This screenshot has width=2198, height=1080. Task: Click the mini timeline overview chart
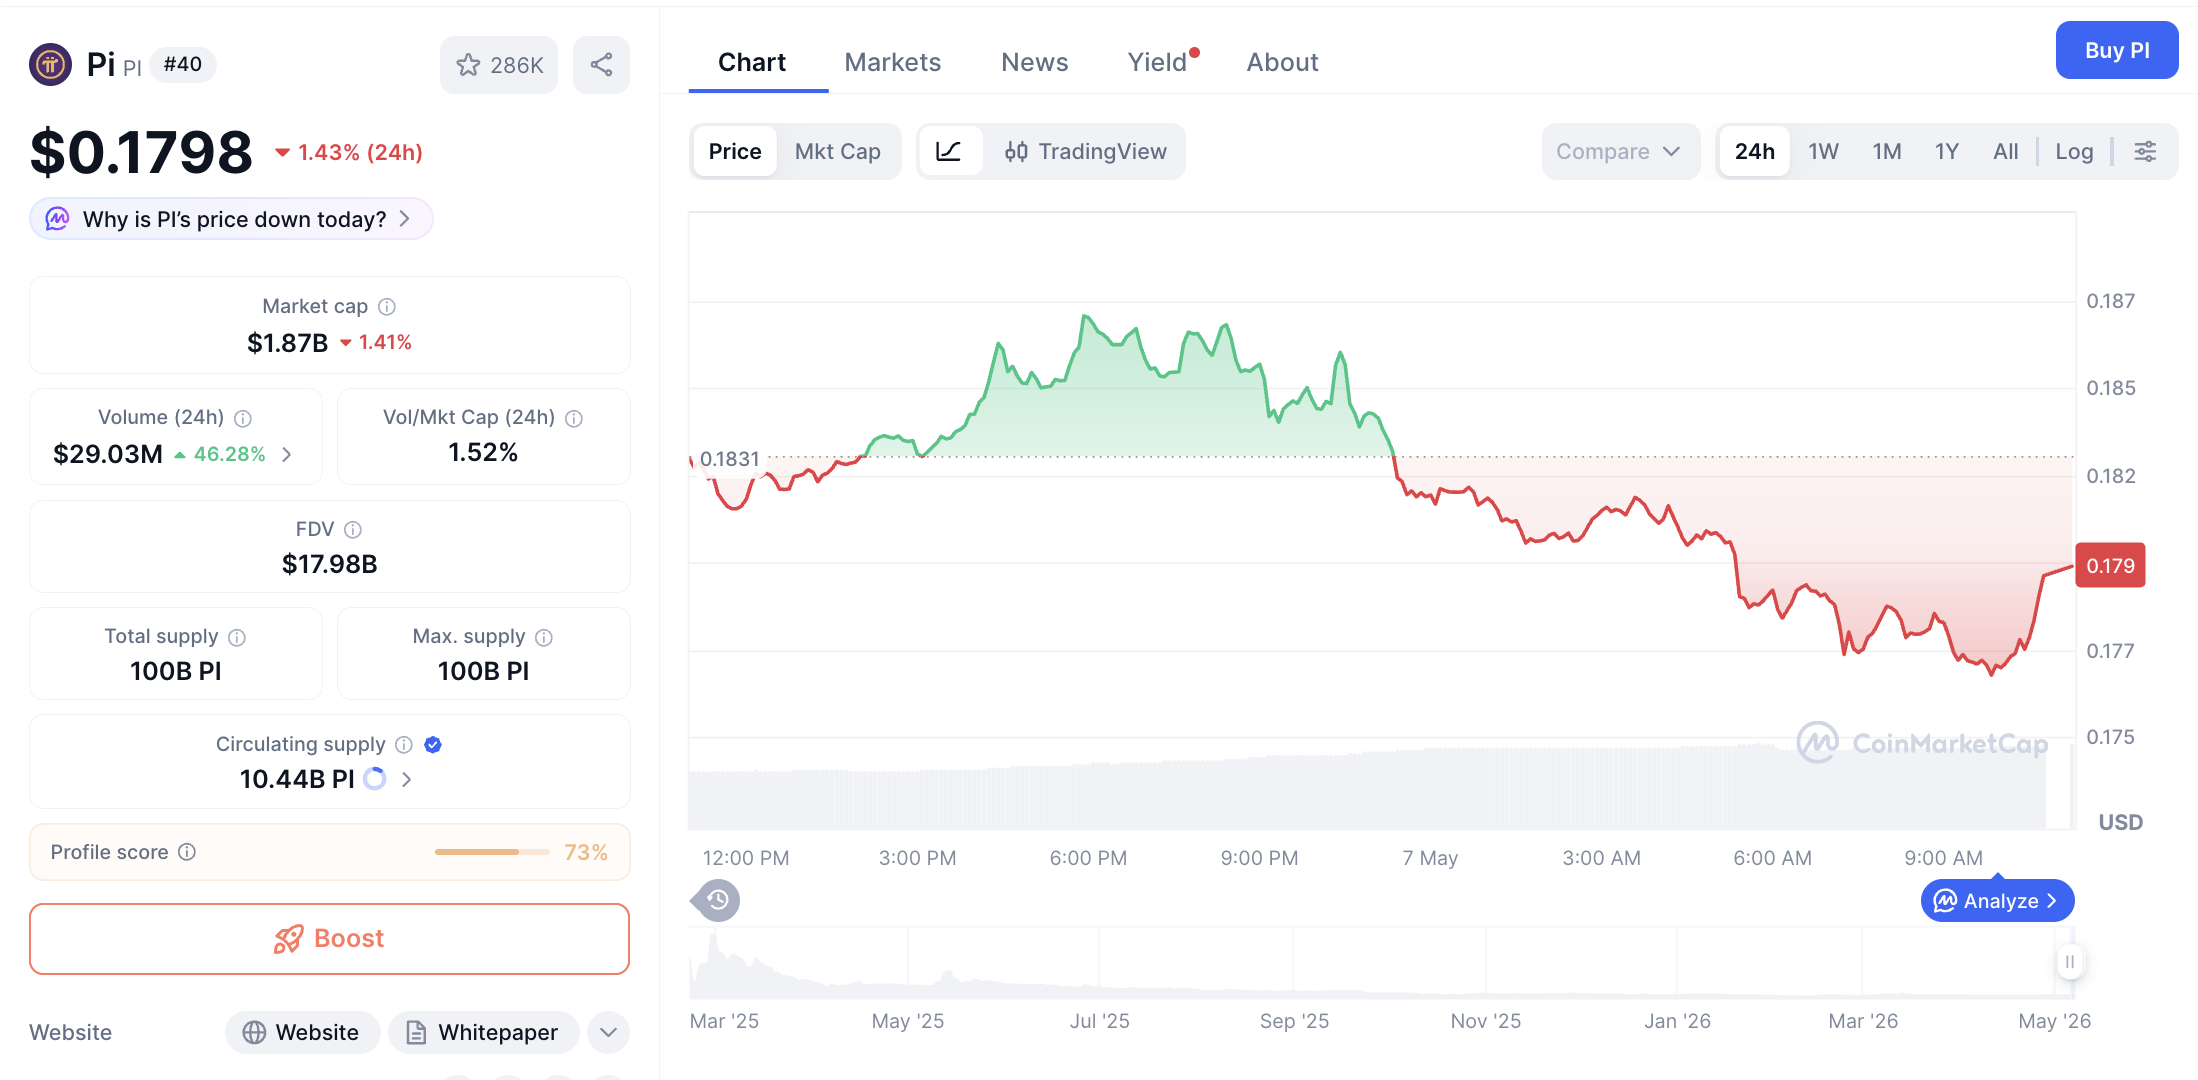click(x=1380, y=963)
